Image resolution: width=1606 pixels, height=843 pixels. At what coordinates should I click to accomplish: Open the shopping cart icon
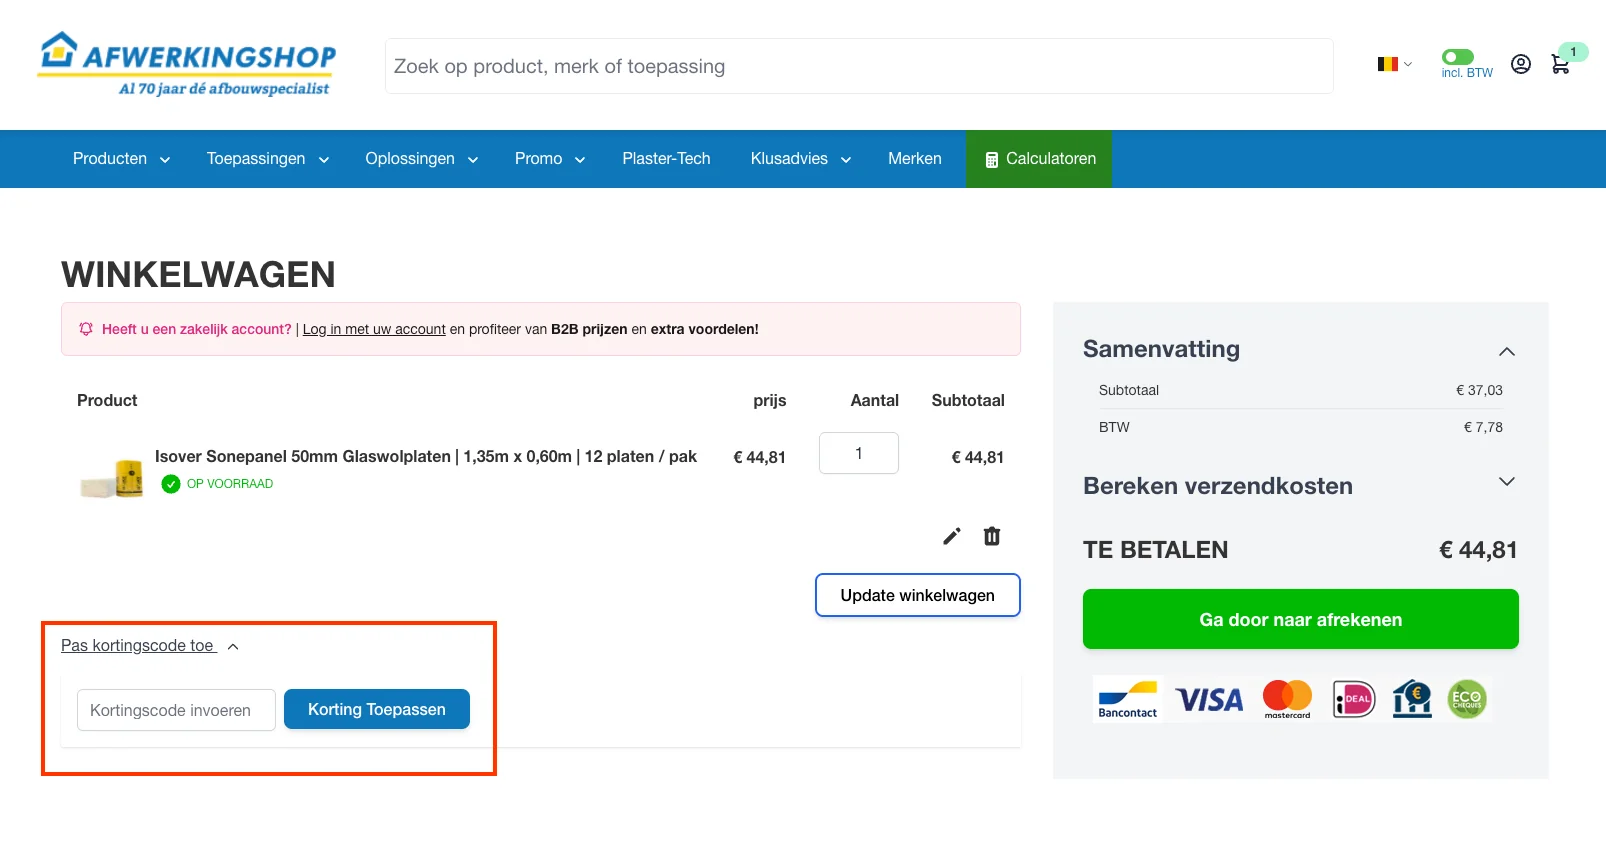click(x=1560, y=64)
